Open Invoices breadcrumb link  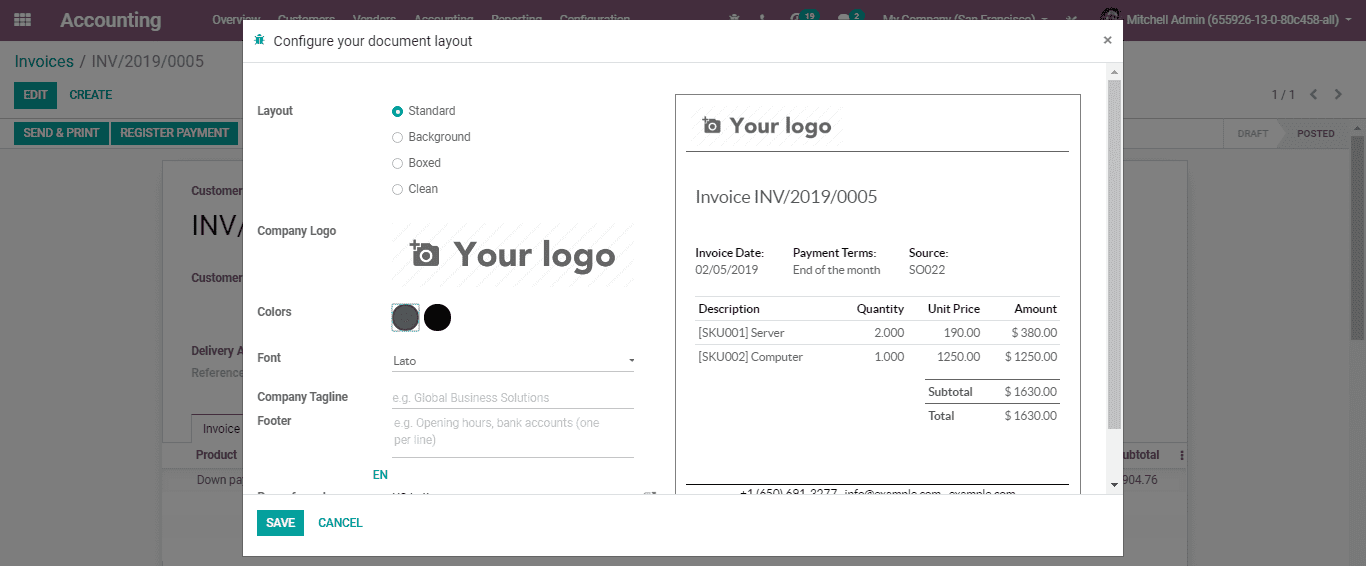coord(44,62)
